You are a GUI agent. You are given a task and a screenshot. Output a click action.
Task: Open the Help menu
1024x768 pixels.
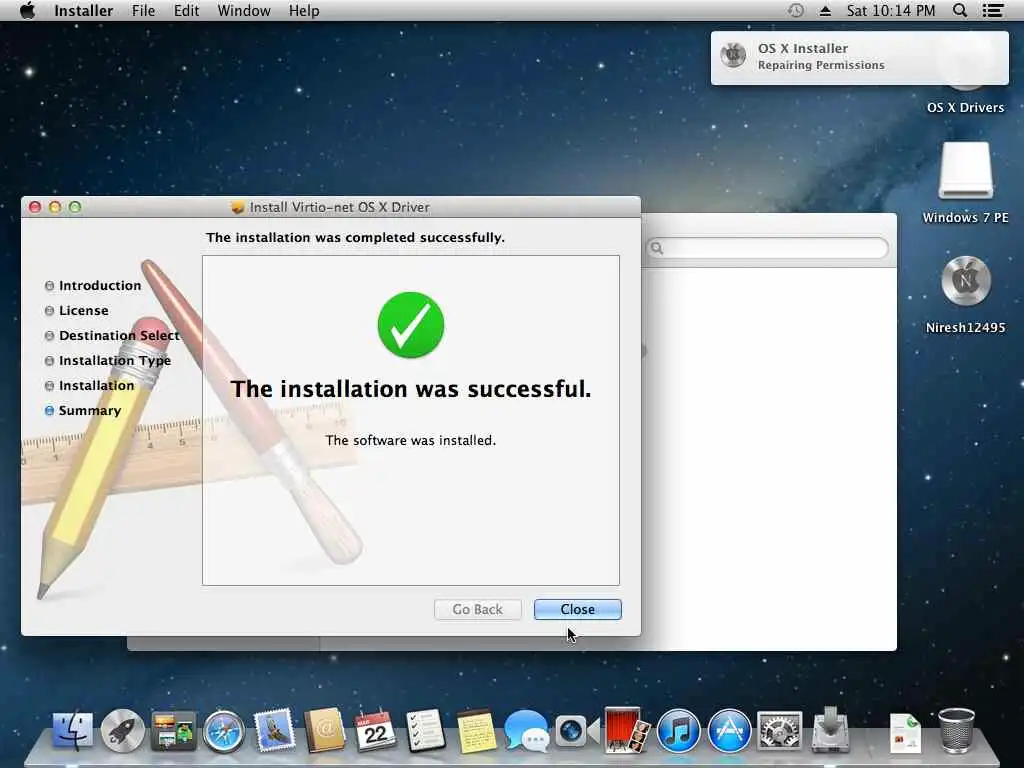(x=304, y=10)
